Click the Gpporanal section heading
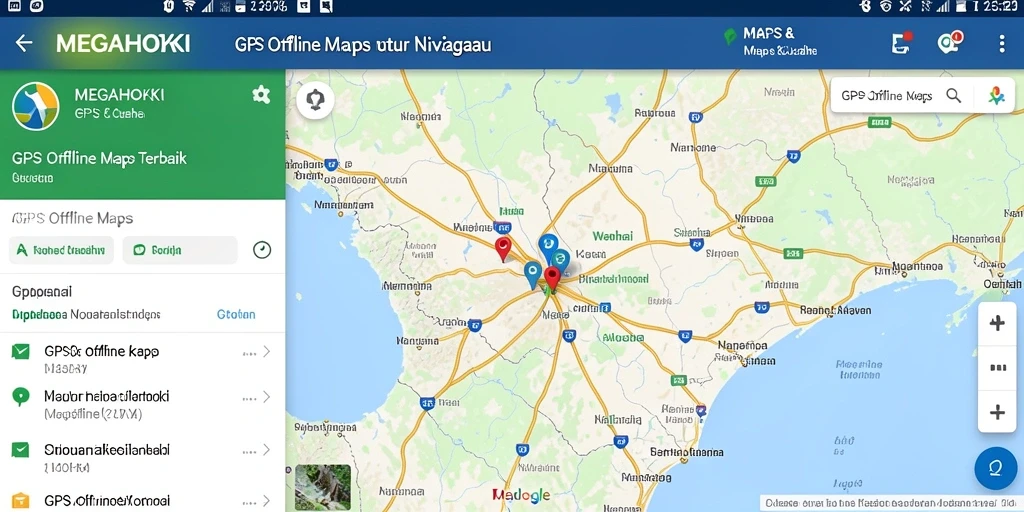The height and width of the screenshot is (512, 1024). (42, 291)
